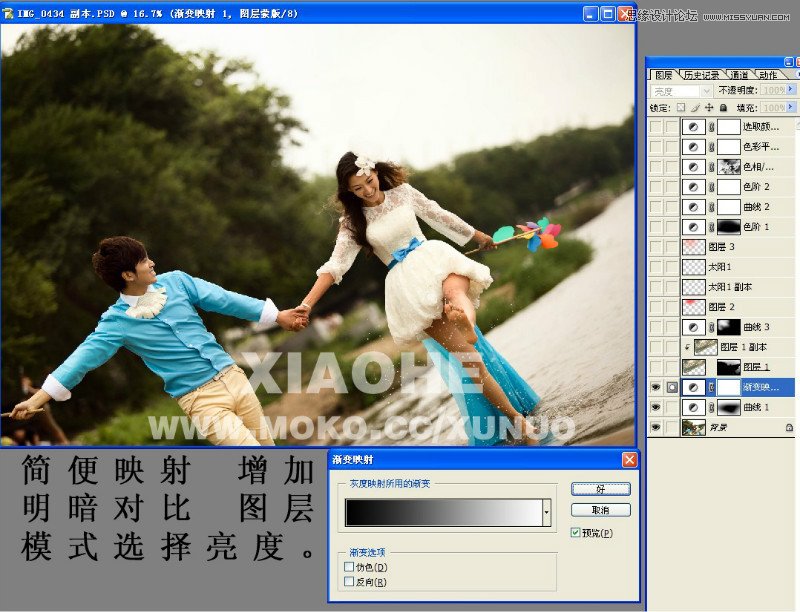Image resolution: width=800 pixels, height=612 pixels.
Task: Select the 色相 layer mask thumbnail
Action: click(729, 167)
